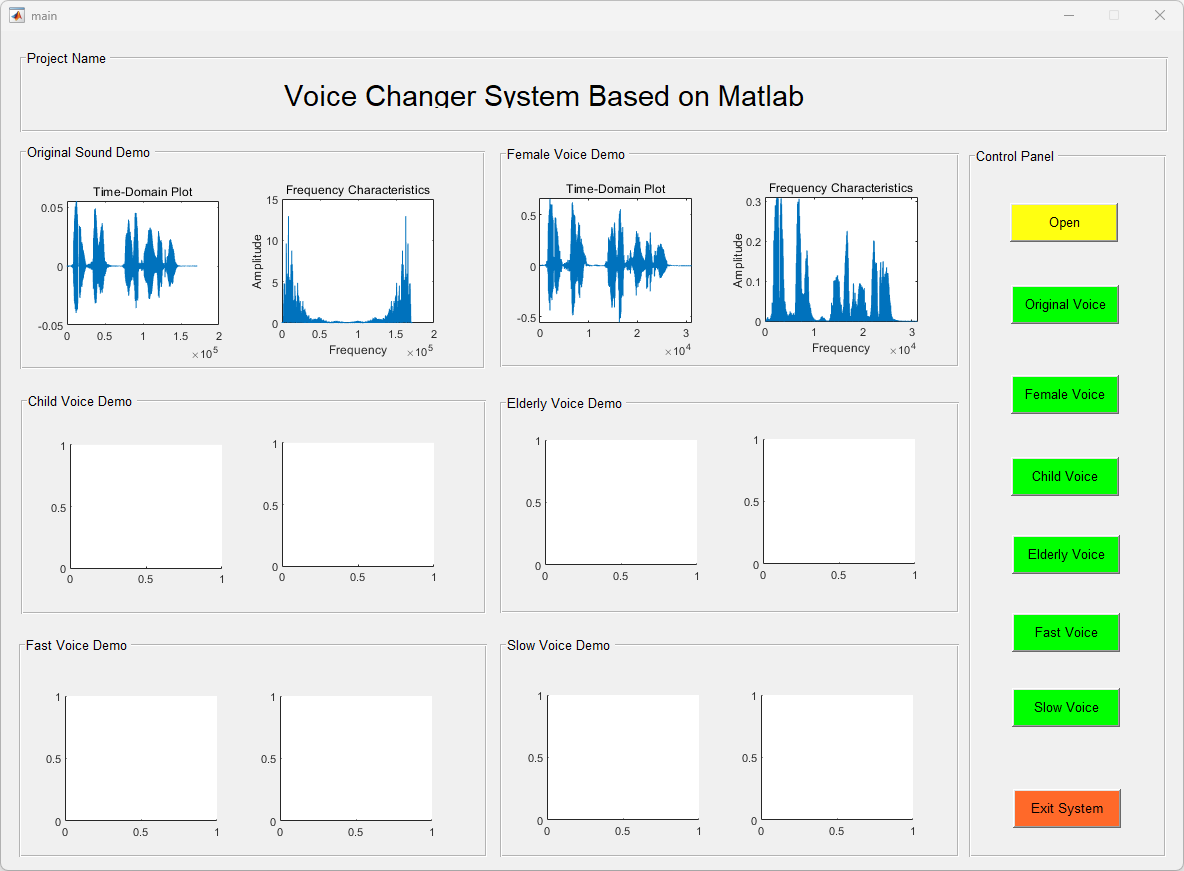Viewport: 1184px width, 871px height.
Task: Click the 'Project Name' panel label
Action: point(66,58)
